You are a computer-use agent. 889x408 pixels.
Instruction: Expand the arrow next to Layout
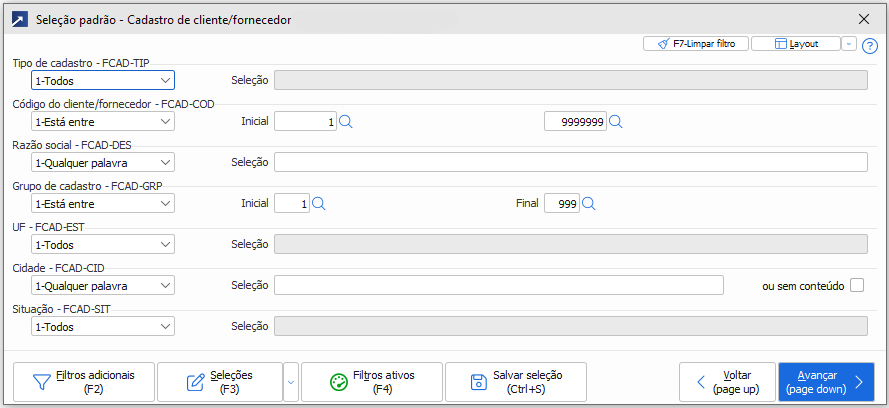(x=848, y=44)
